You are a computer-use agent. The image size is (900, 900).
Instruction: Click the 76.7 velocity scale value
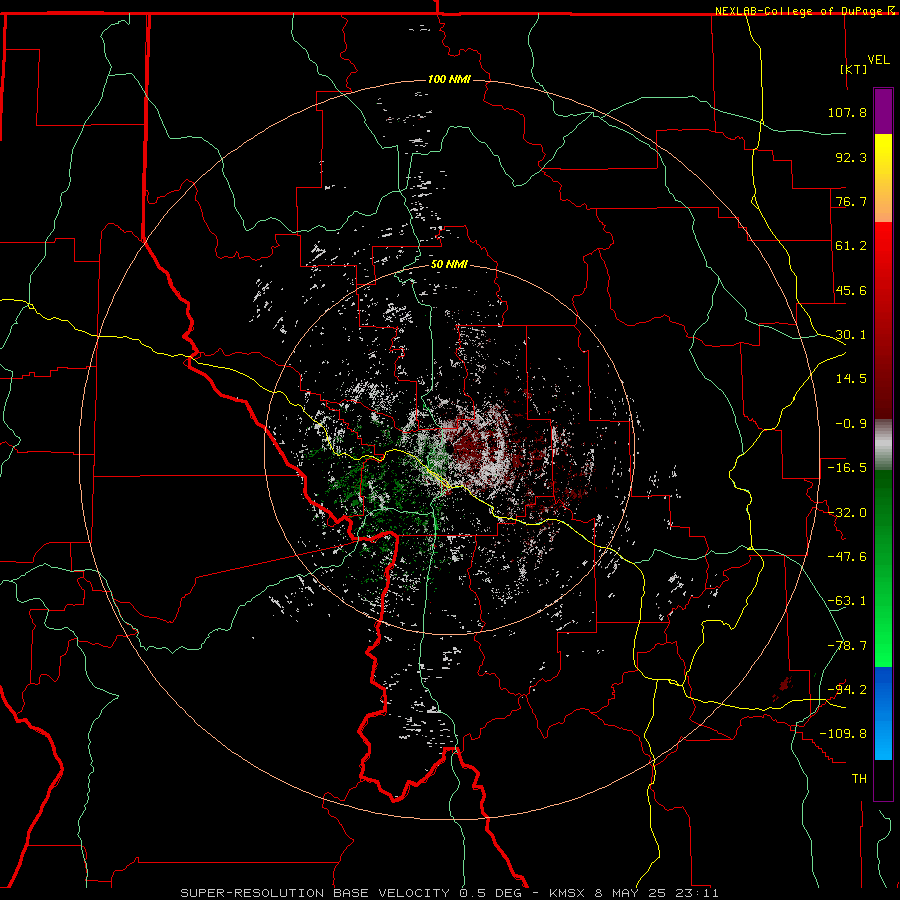pyautogui.click(x=851, y=201)
